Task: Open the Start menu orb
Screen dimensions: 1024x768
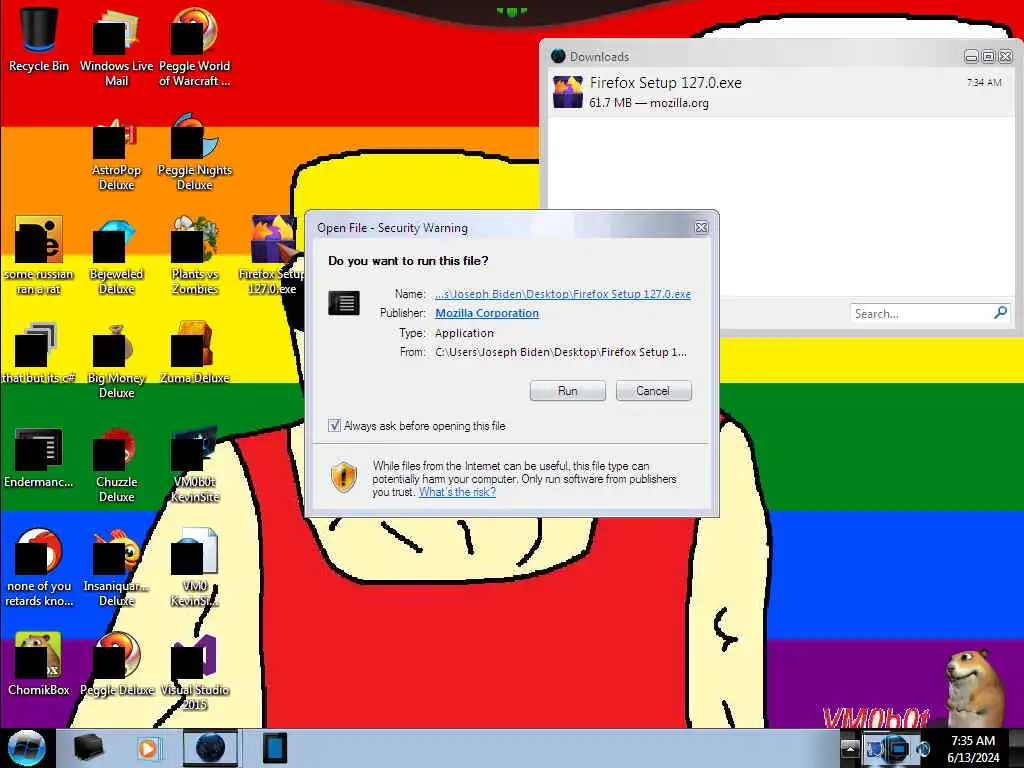Action: [x=27, y=748]
